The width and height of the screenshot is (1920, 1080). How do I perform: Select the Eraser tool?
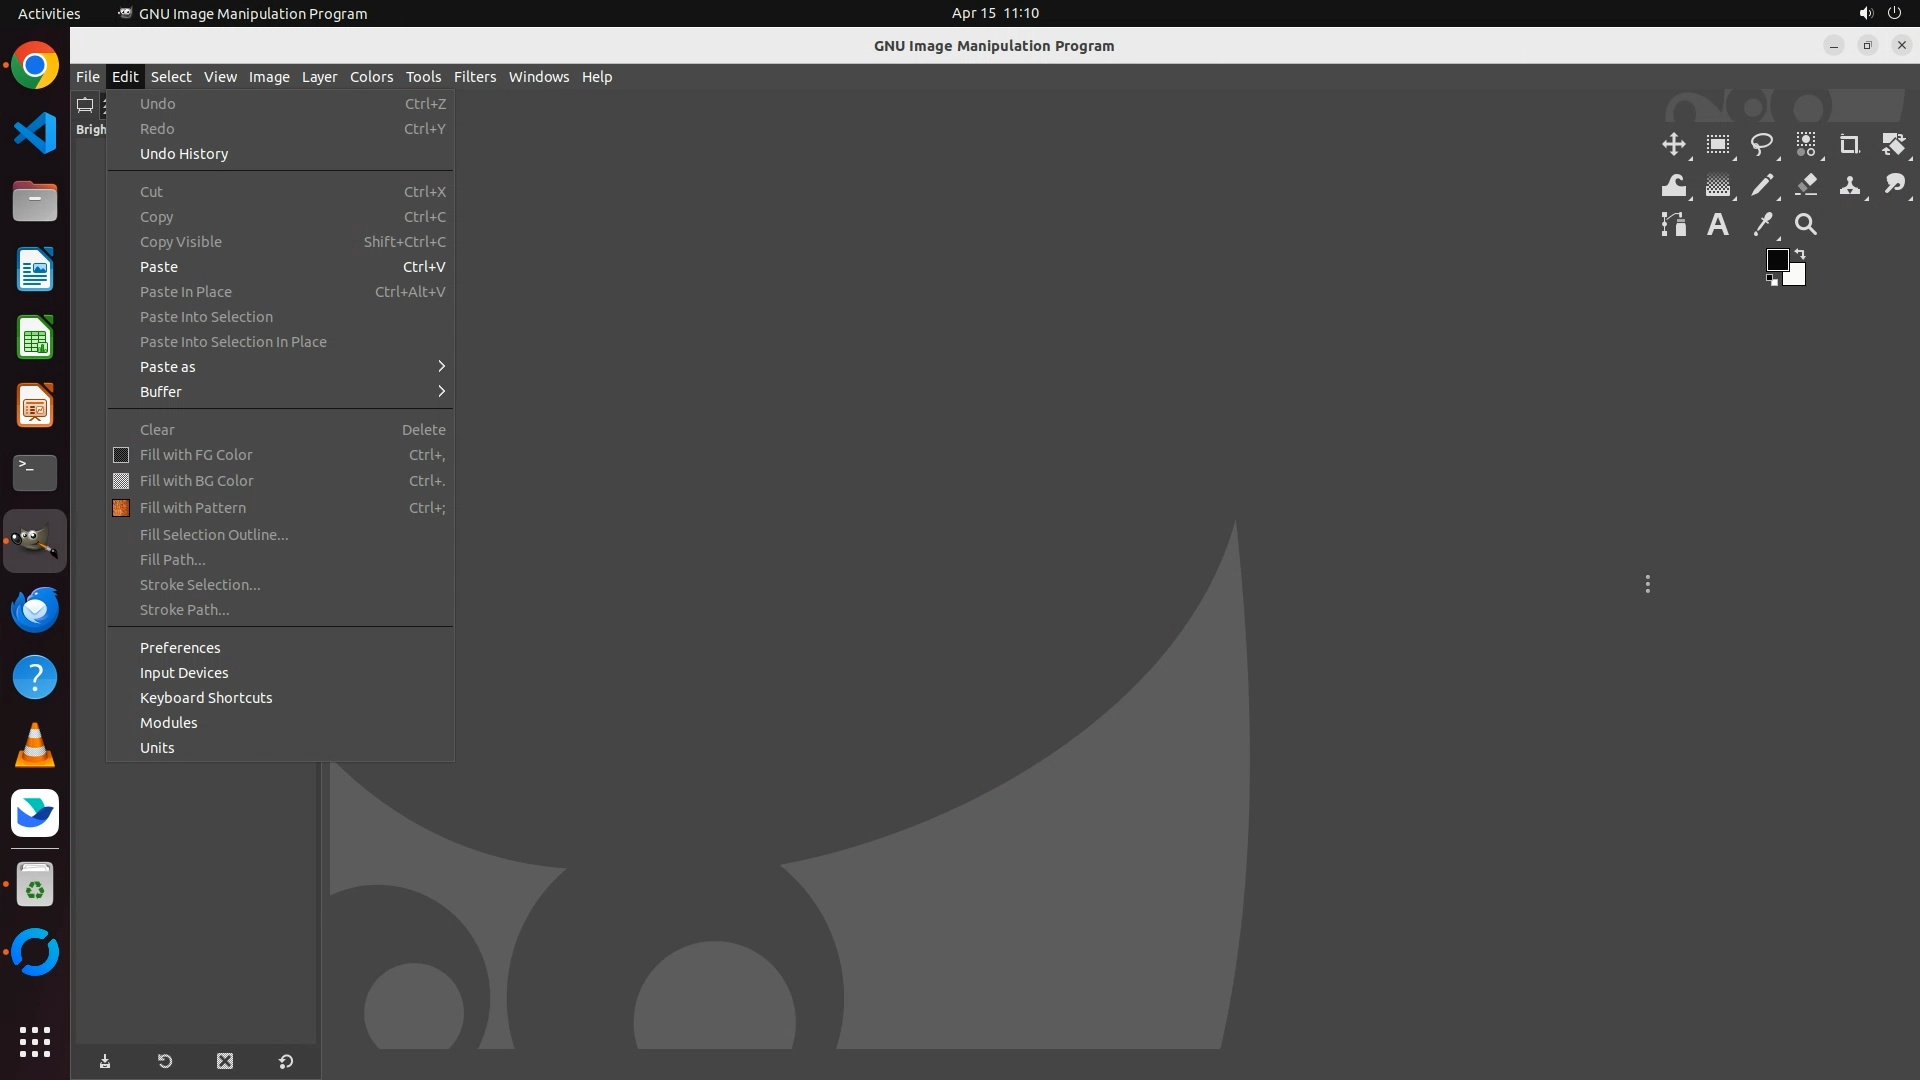[1805, 186]
